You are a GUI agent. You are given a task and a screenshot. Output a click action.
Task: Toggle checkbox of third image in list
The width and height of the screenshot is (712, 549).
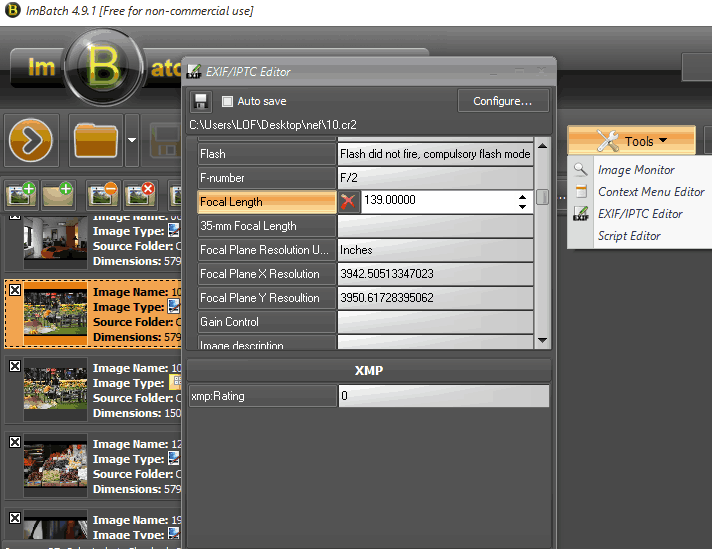pos(15,366)
